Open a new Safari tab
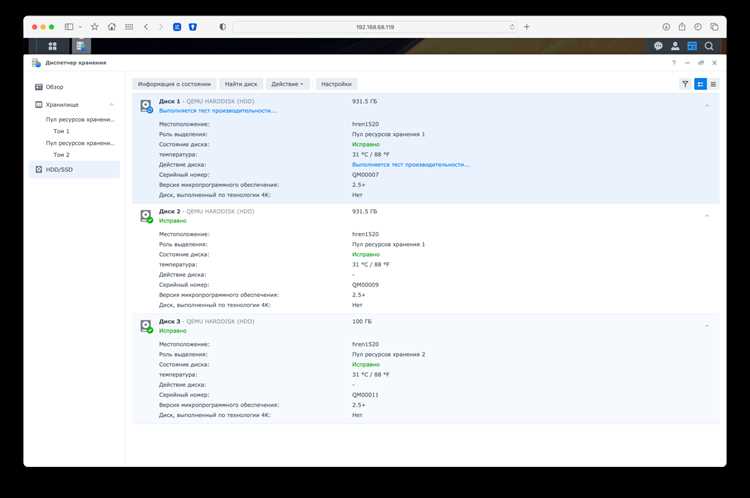 (527, 27)
